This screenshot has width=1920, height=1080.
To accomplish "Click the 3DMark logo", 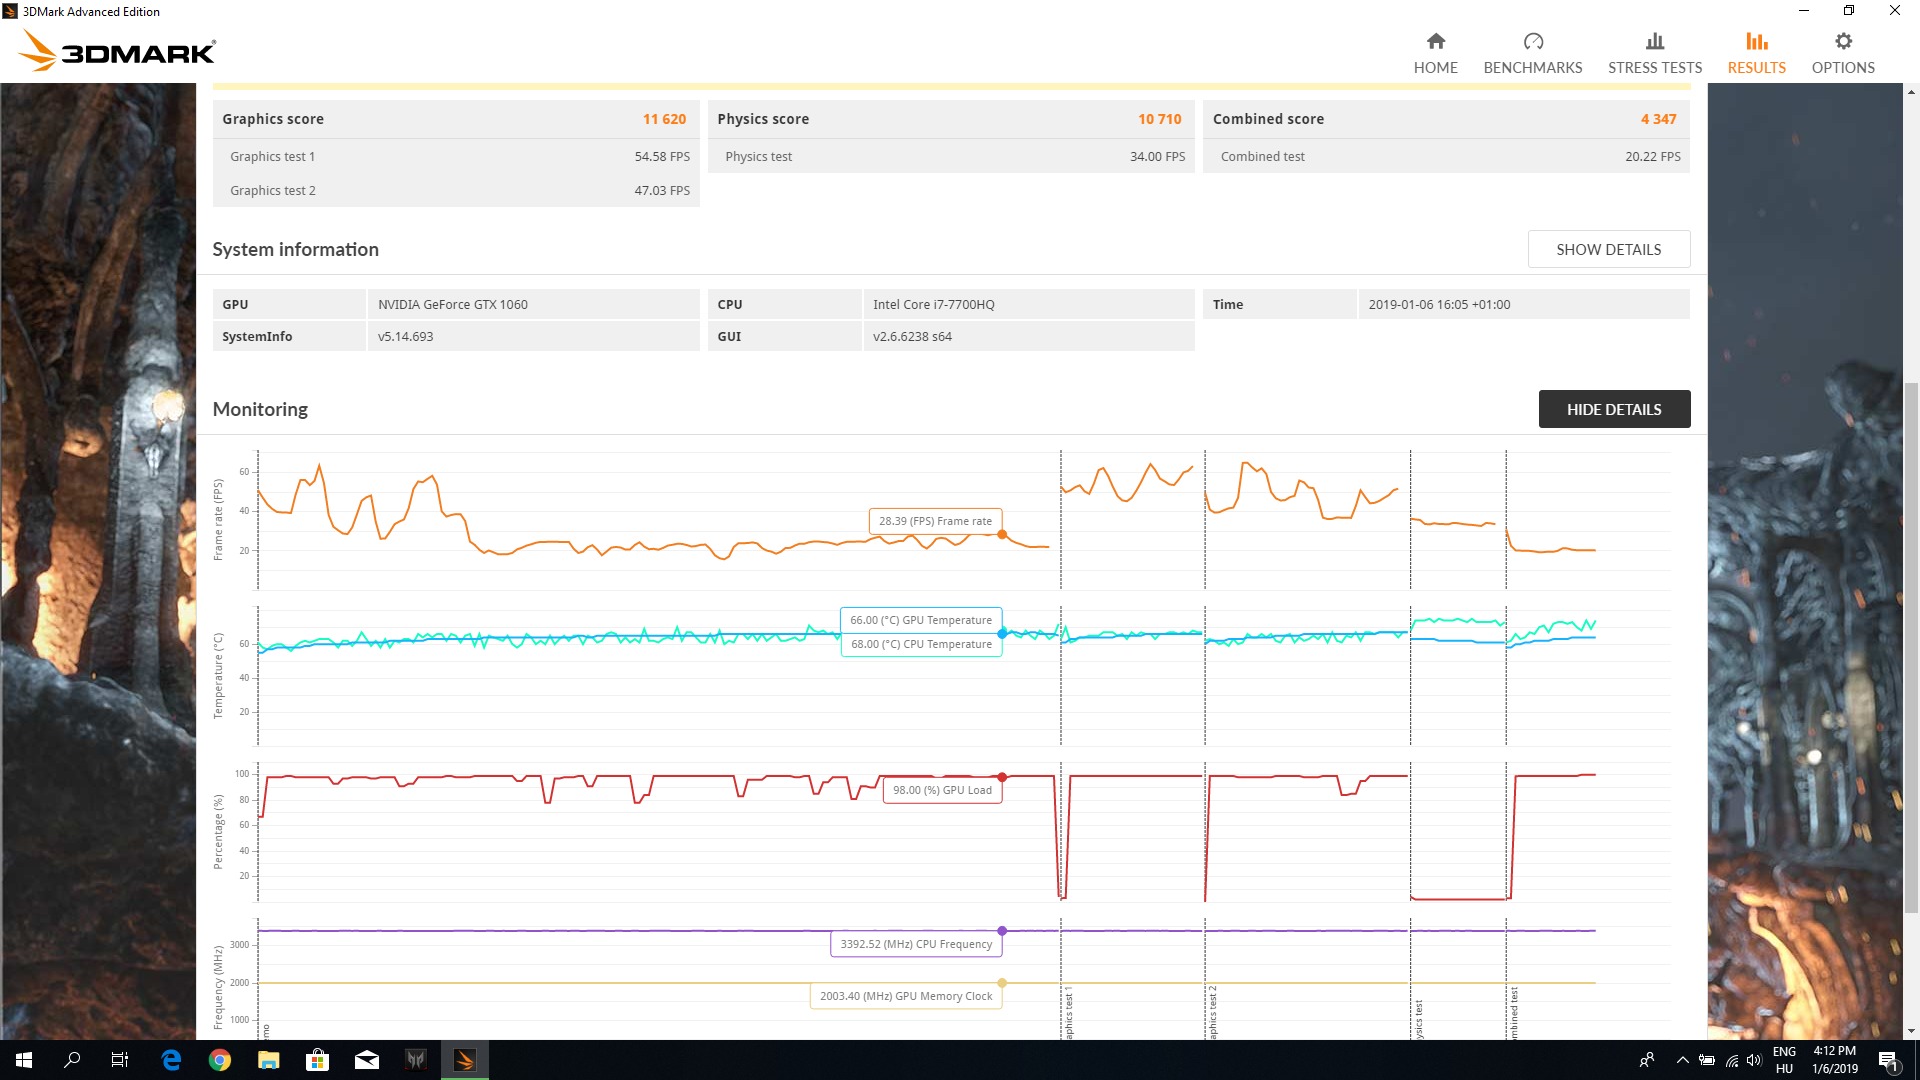I will click(x=117, y=50).
